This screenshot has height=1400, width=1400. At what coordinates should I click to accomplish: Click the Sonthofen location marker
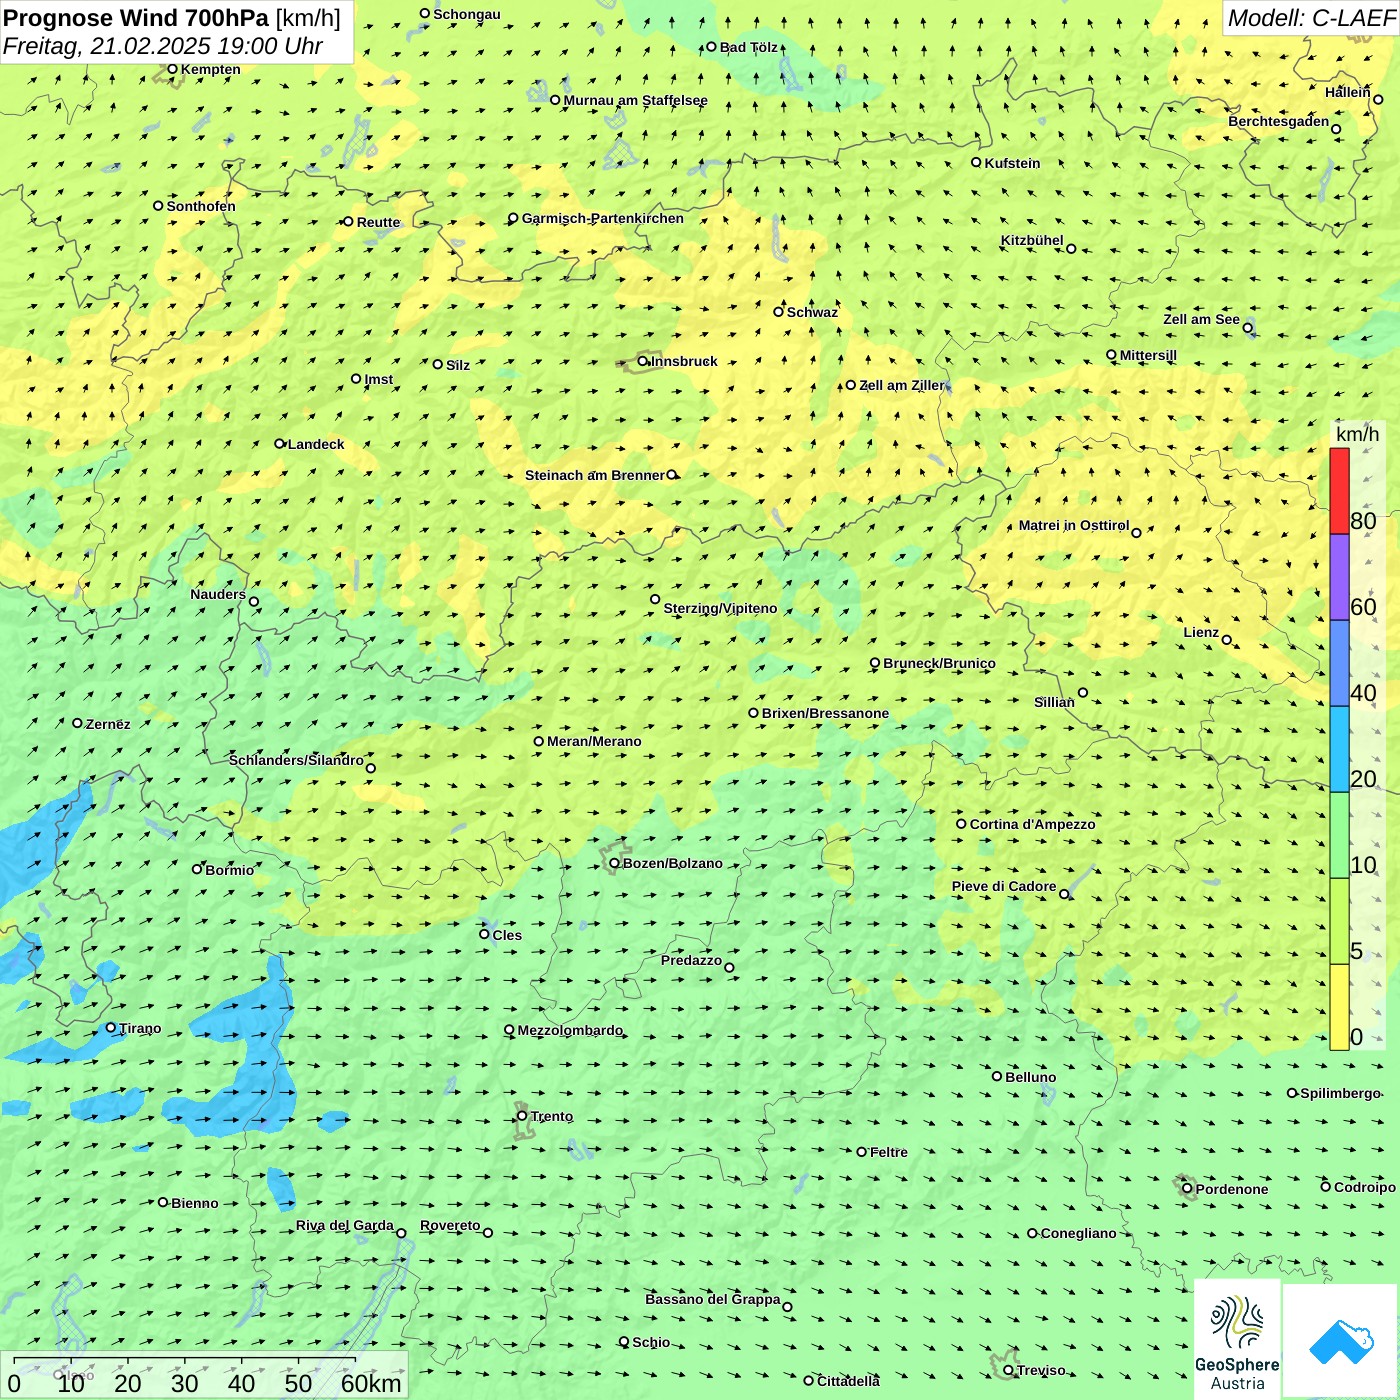pyautogui.click(x=158, y=206)
